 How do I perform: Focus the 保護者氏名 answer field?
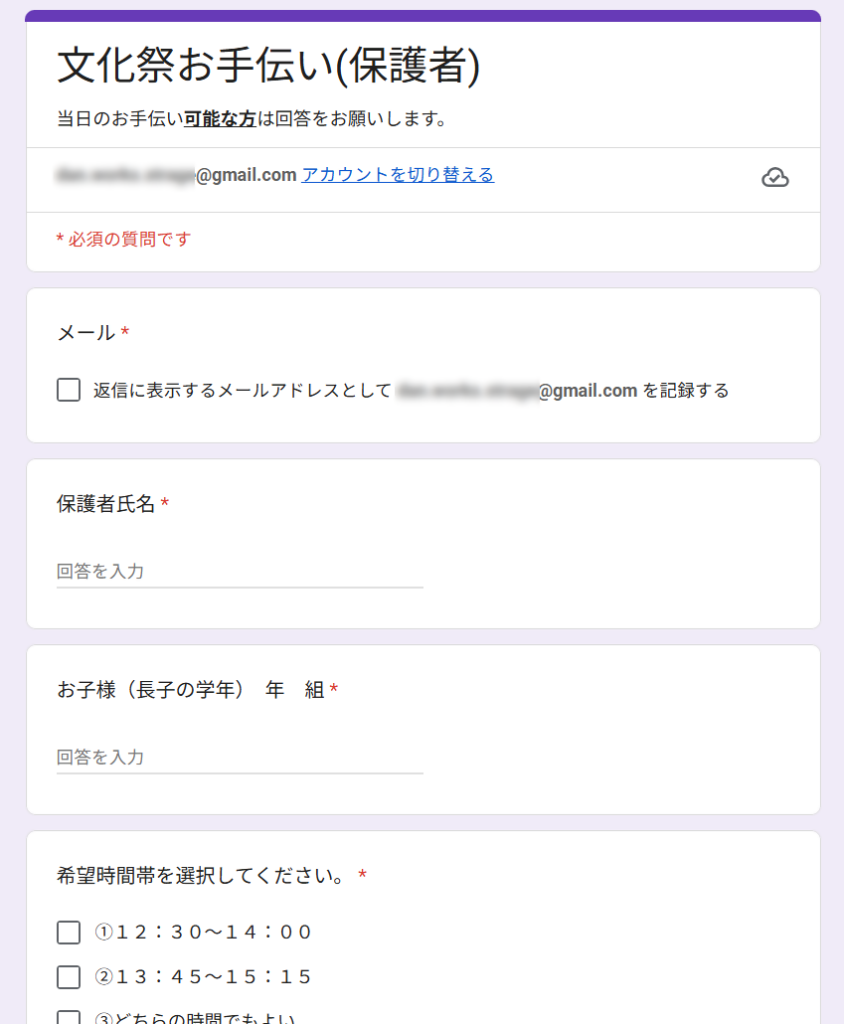pyautogui.click(x=240, y=572)
